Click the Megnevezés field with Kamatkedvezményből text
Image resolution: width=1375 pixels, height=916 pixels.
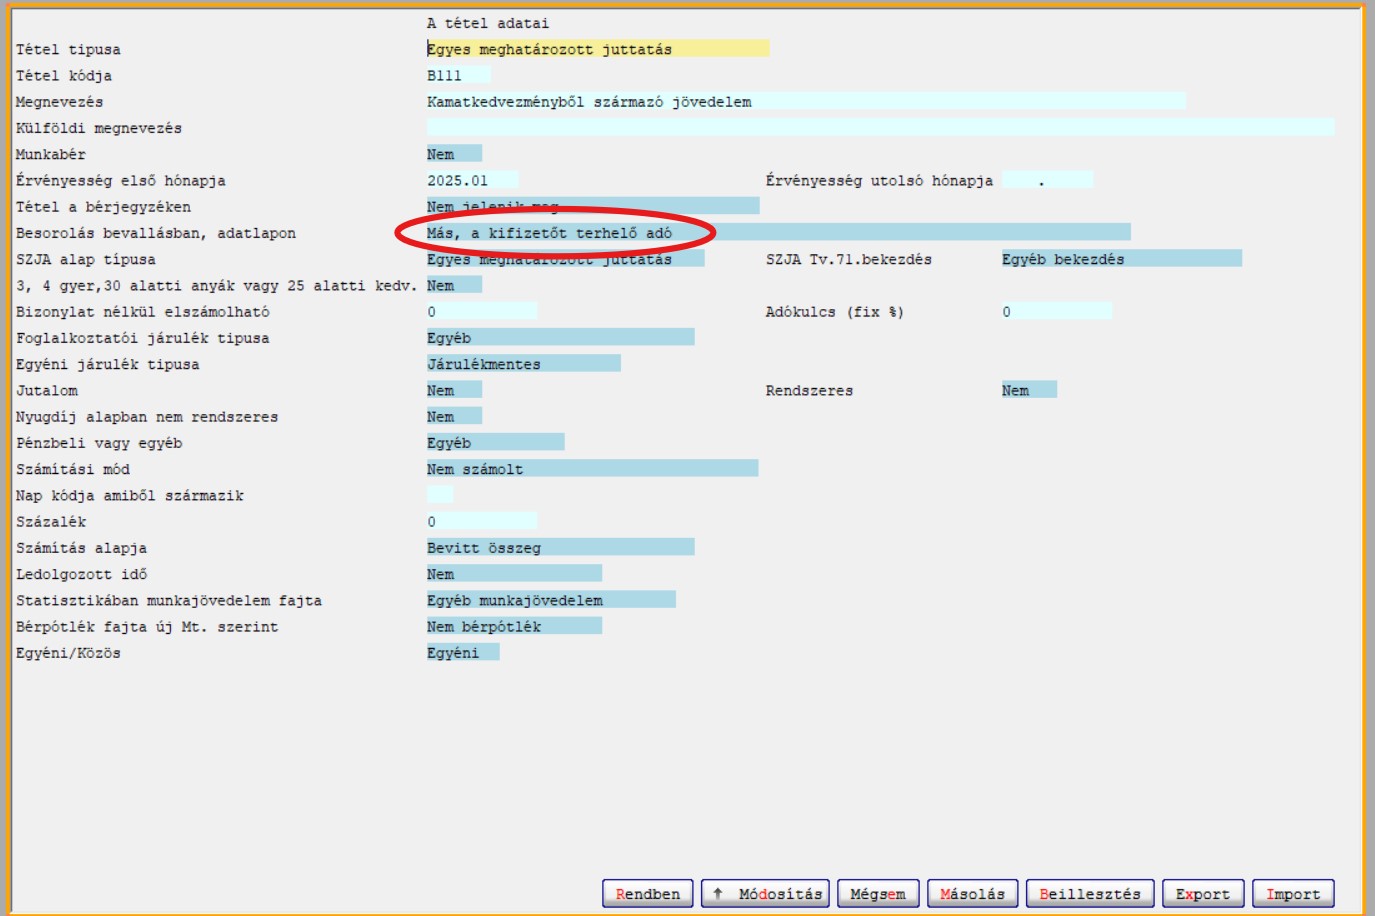point(805,101)
